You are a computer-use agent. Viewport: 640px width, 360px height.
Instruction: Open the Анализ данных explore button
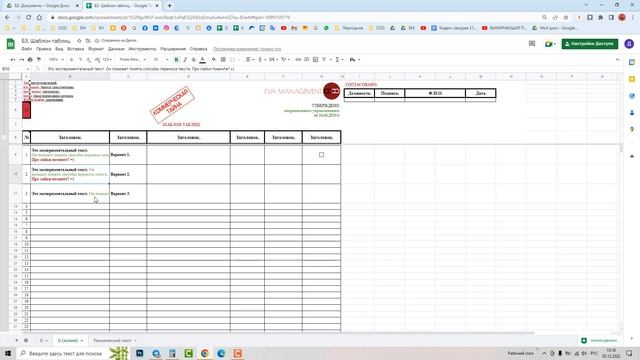(x=599, y=340)
